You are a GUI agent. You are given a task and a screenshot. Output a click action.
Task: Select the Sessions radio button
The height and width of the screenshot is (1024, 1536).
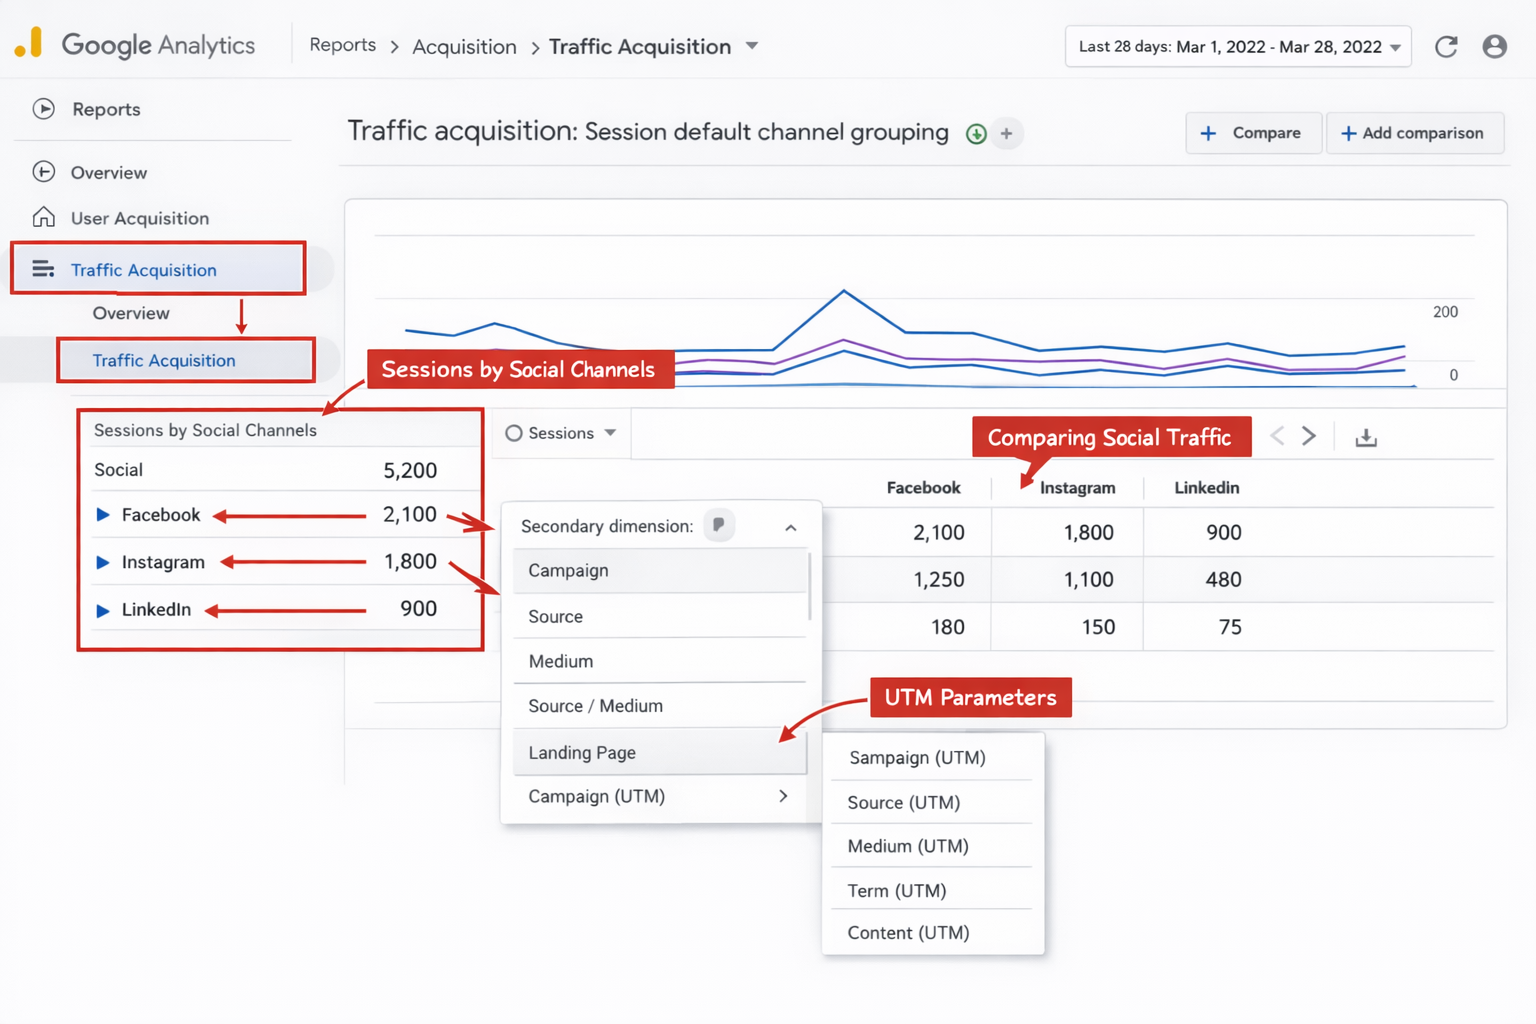click(514, 433)
